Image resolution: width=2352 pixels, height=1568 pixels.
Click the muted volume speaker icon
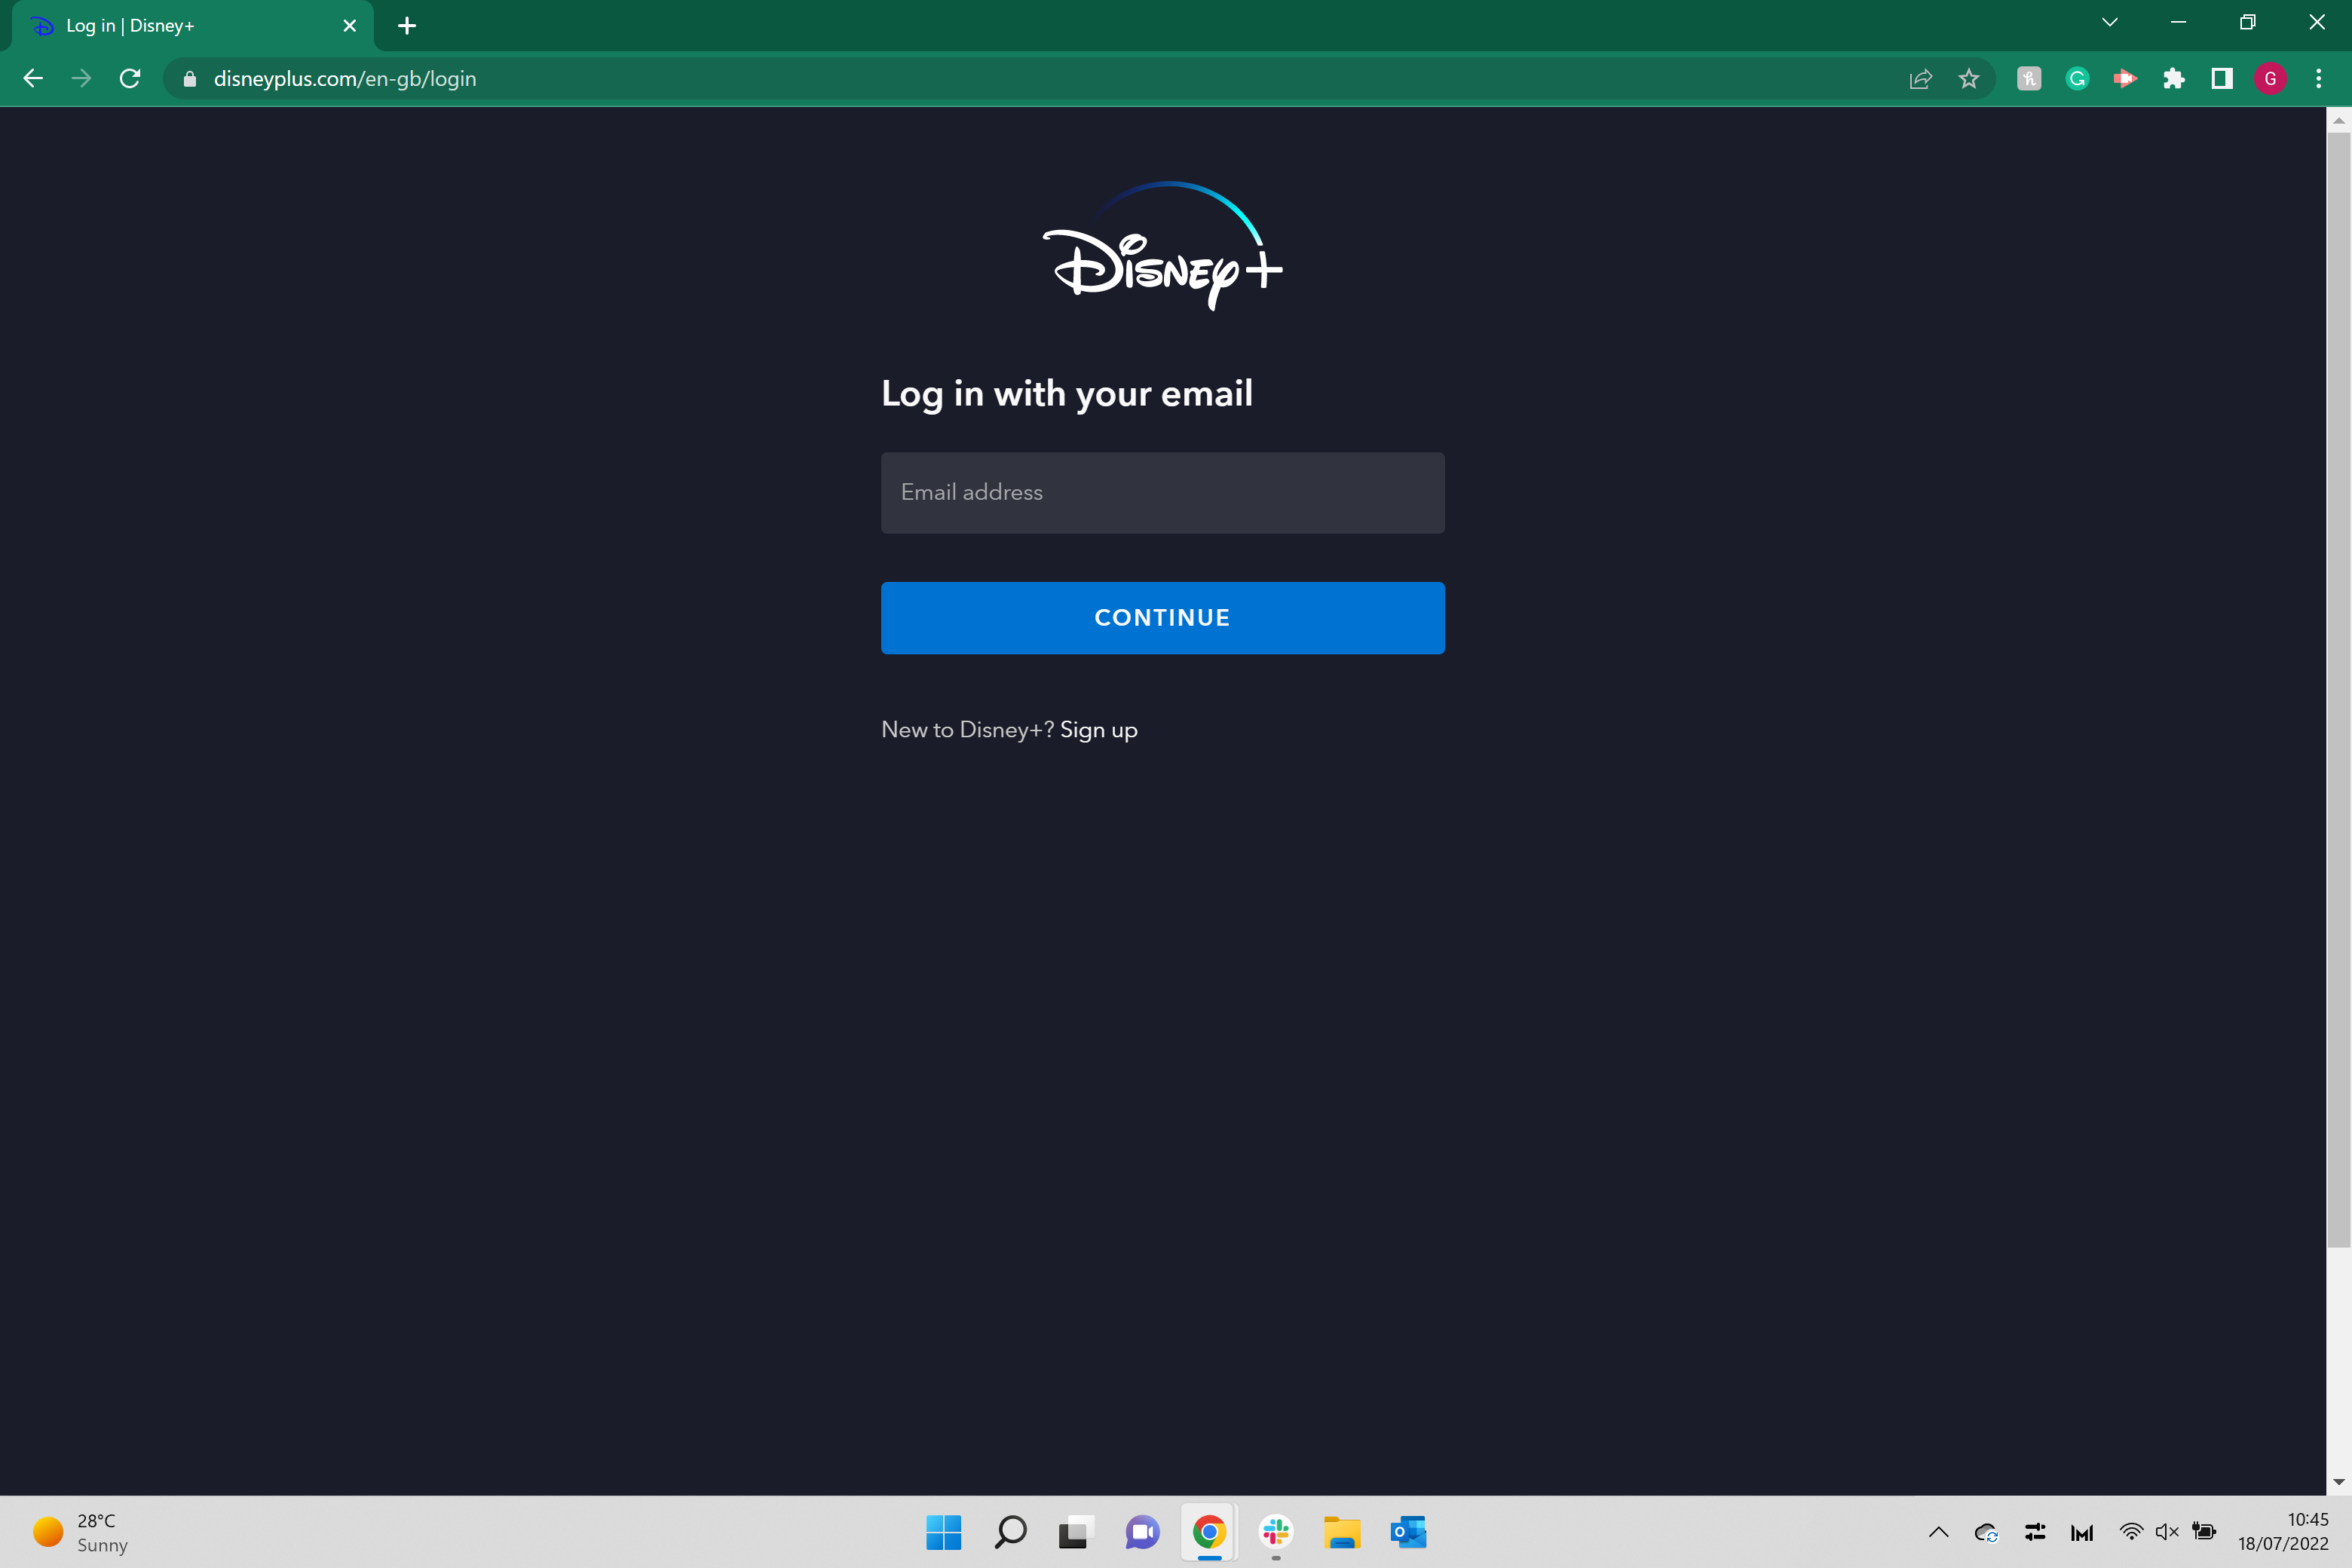2167,1532
